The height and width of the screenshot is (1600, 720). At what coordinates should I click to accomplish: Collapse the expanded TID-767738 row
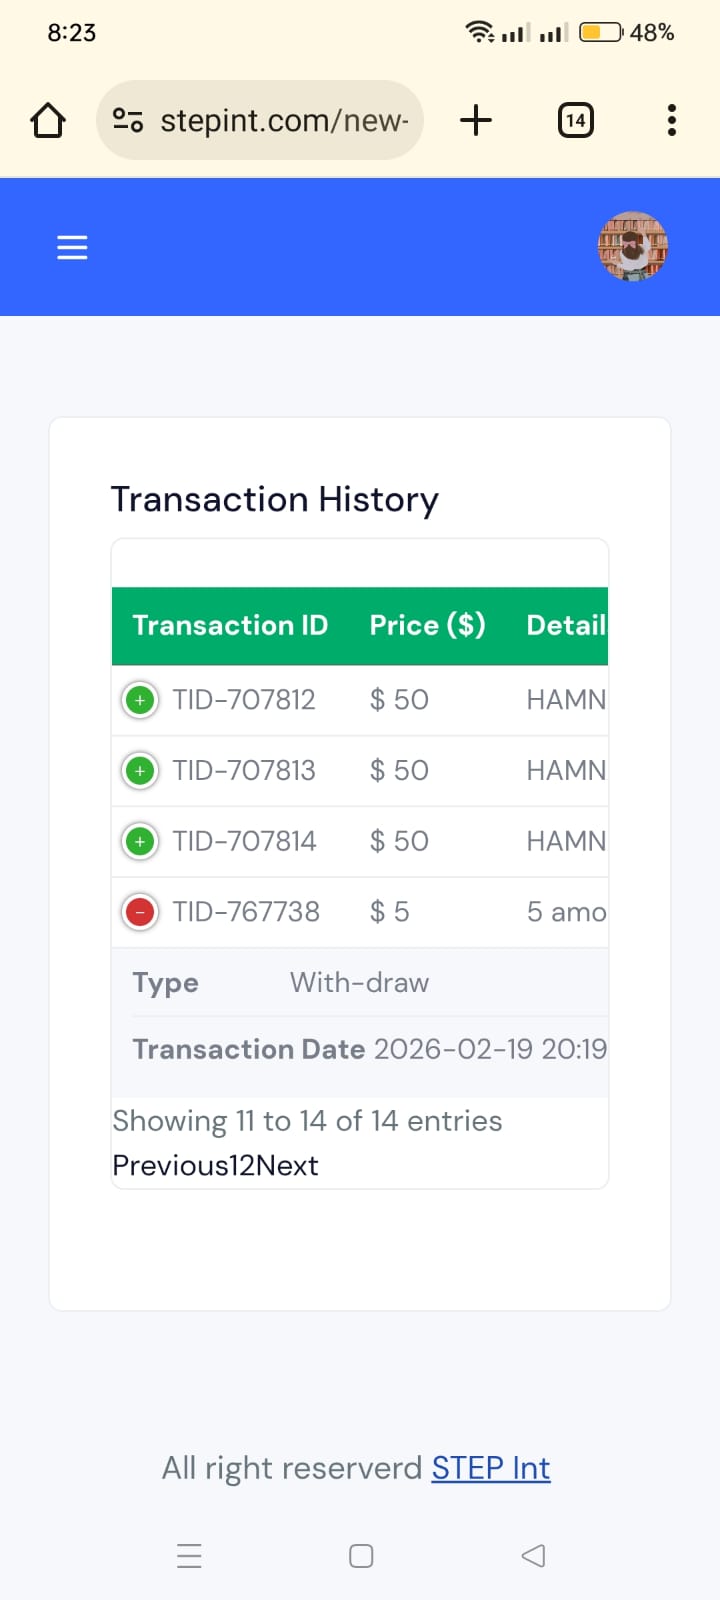coord(140,912)
